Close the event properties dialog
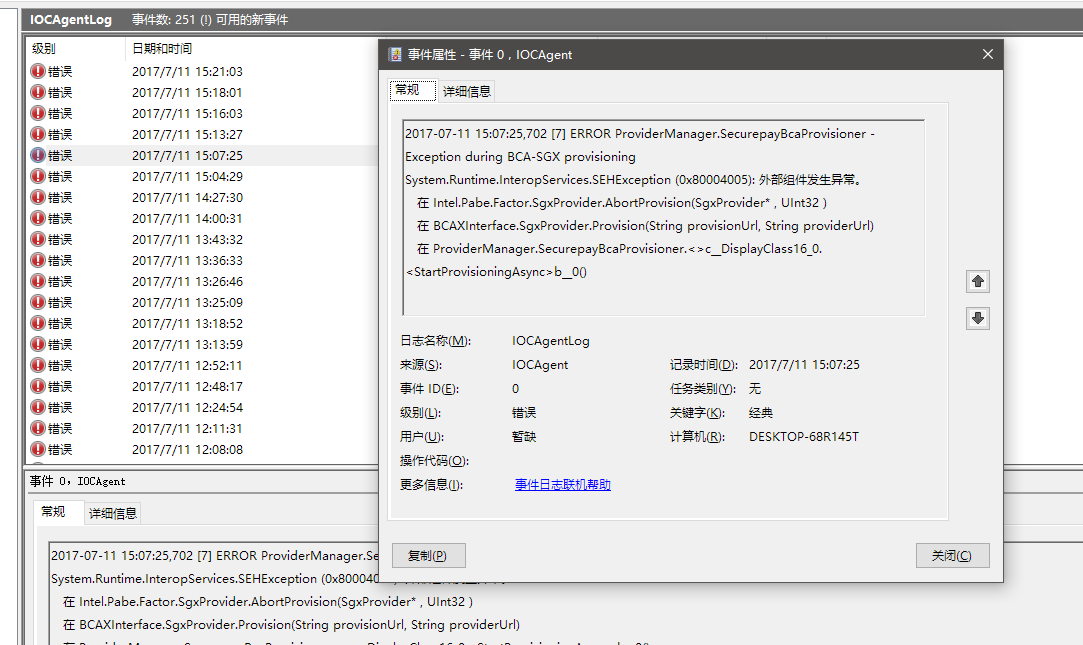 (988, 54)
